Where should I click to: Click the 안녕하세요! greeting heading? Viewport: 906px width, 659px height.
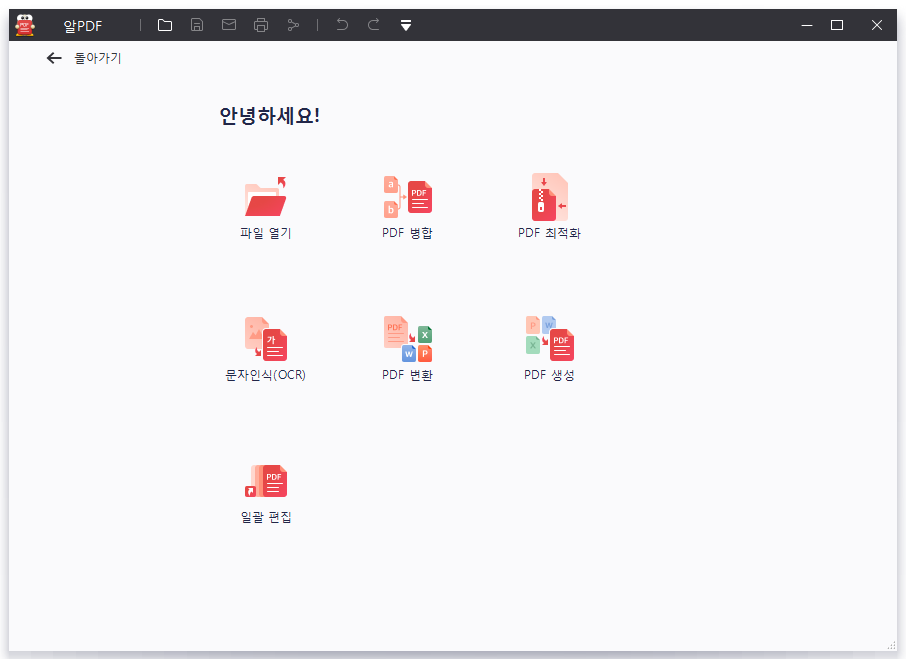[x=269, y=116]
